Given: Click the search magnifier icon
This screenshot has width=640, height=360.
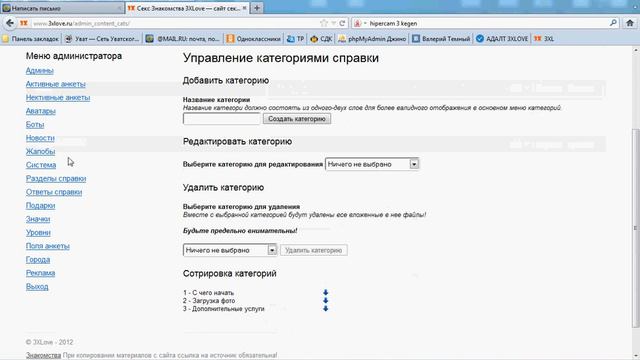Looking at the screenshot, I should tap(613, 23).
